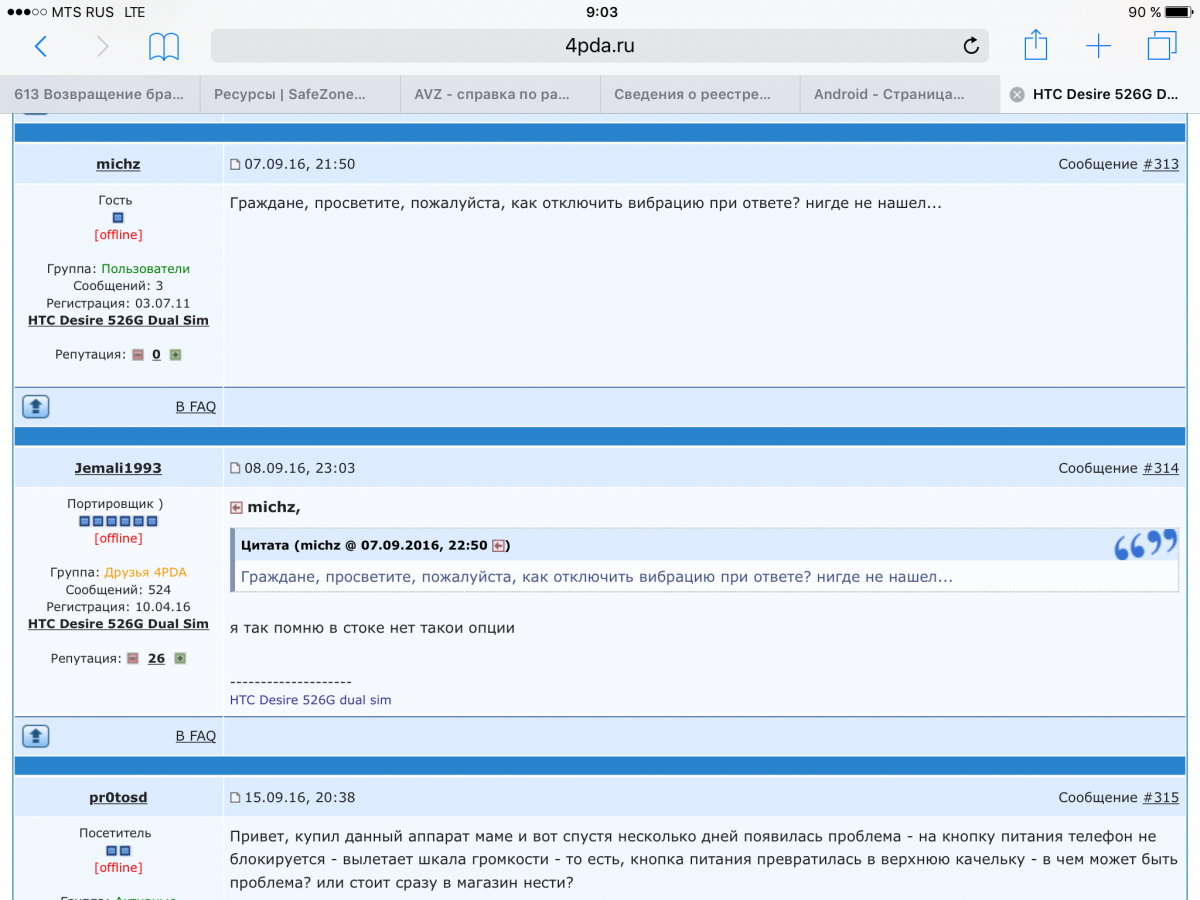Tap the Safari forward arrow
Image resolution: width=1200 pixels, height=900 pixels.
102,46
